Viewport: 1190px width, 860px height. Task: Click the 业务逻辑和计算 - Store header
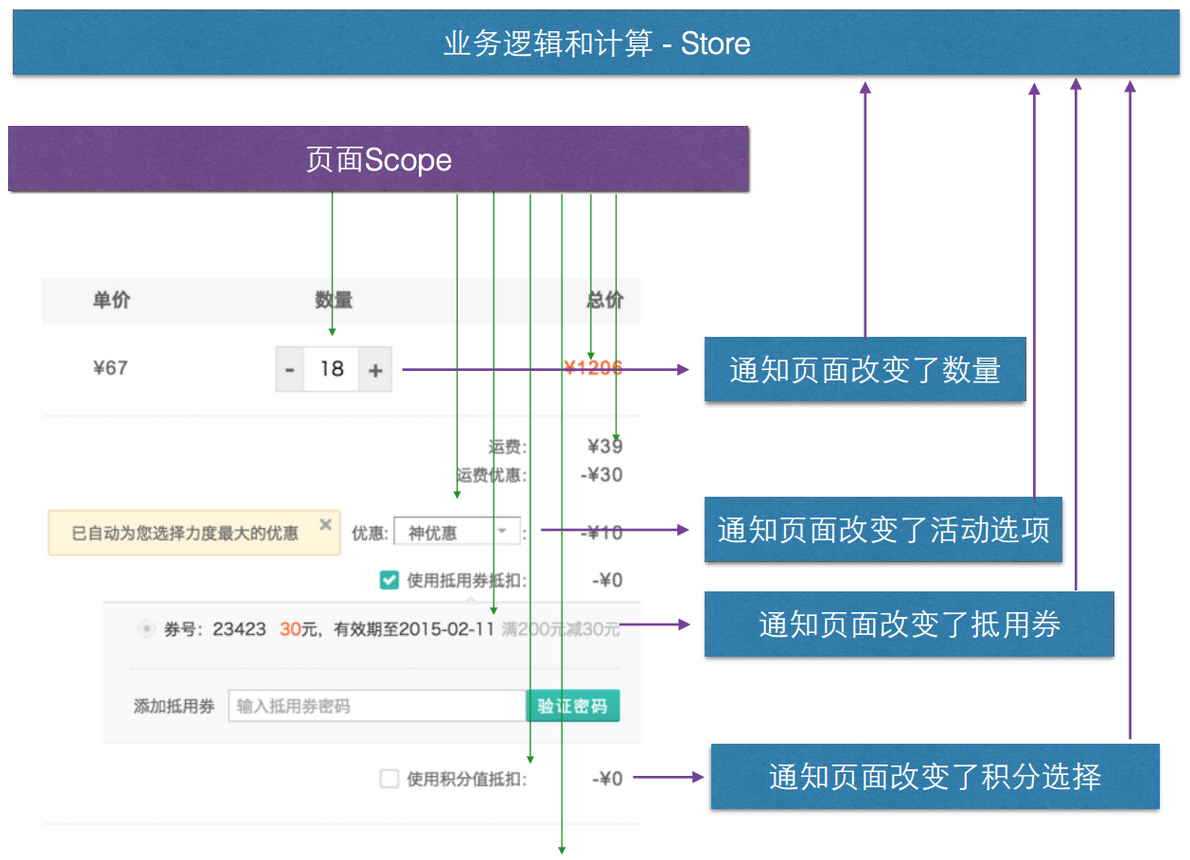595,43
